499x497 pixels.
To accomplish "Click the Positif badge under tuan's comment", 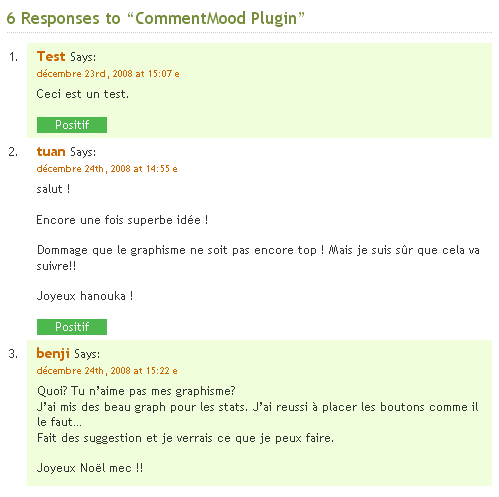I will coord(72,327).
